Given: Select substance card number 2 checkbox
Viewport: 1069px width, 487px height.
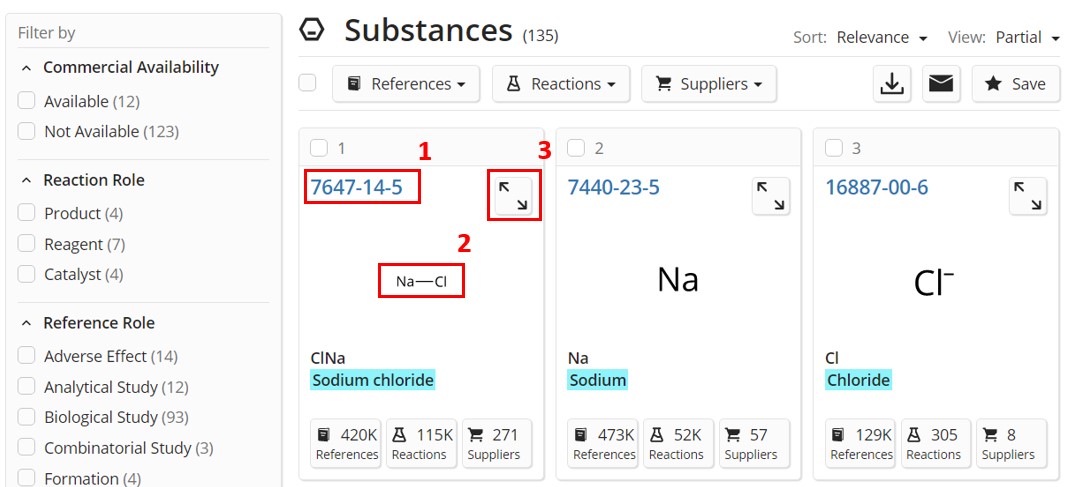Looking at the screenshot, I should click(x=576, y=148).
